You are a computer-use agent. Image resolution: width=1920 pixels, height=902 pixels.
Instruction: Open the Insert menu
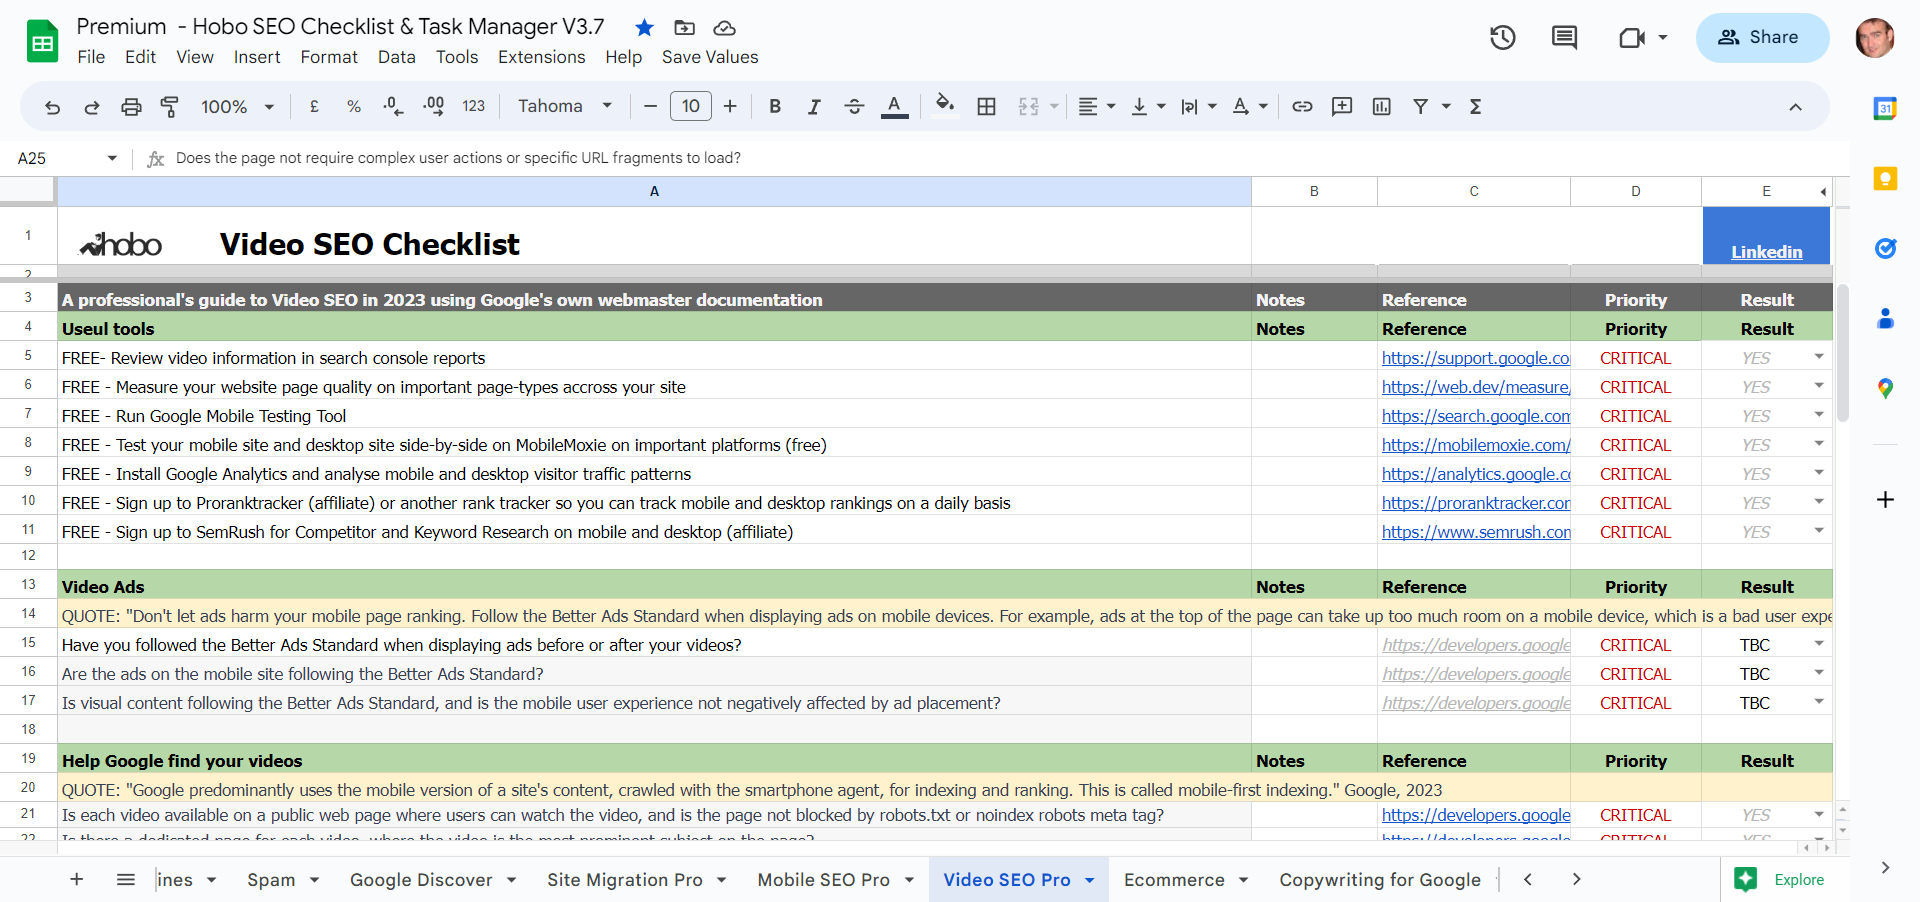[257, 57]
